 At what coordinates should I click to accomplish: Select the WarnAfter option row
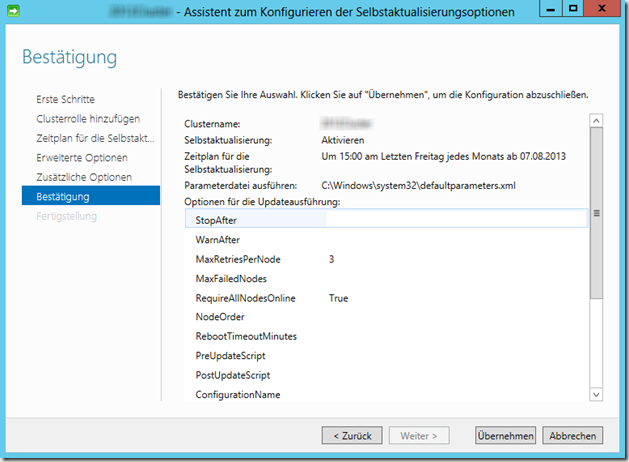click(x=386, y=240)
